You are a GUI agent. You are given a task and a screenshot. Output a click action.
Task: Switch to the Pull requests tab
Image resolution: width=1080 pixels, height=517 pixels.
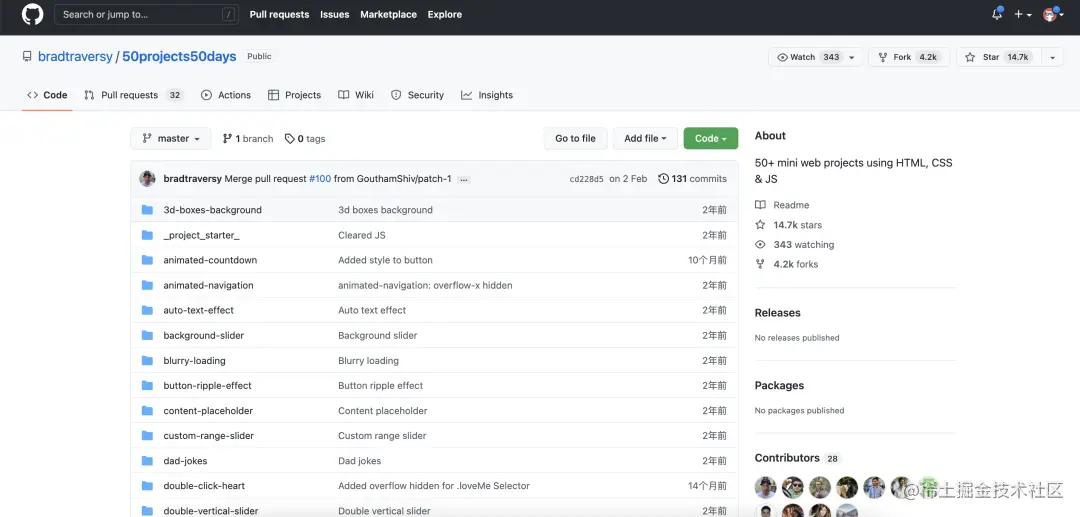[x=134, y=95]
